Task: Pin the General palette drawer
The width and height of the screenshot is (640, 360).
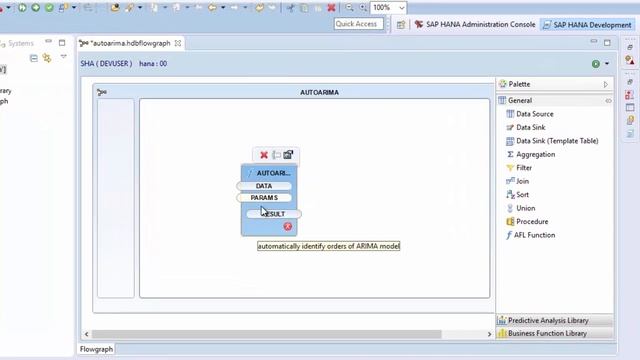Action: (608, 100)
